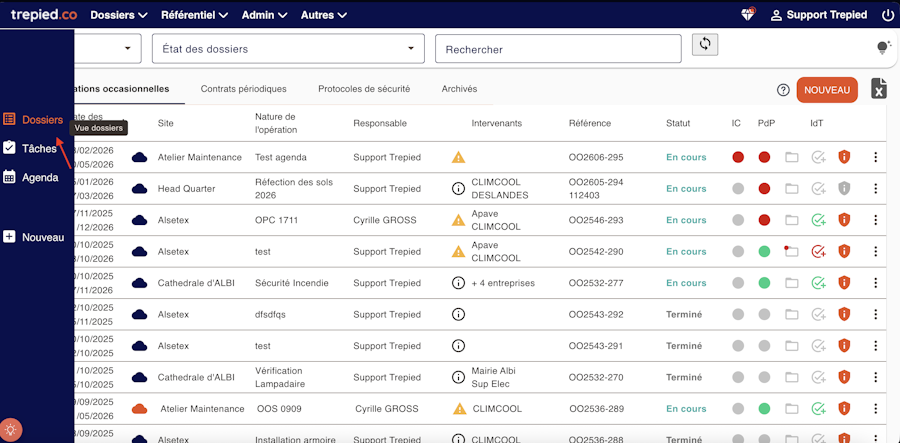Viewport: 900px width, 443px height.
Task: Toggle IdT check icon for OPC 1711 row
Action: pyautogui.click(x=819, y=220)
